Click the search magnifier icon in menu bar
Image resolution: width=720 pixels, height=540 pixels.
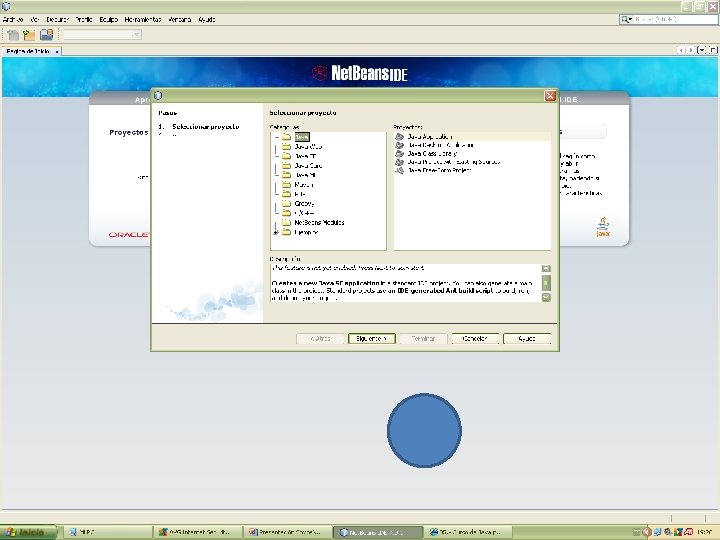point(625,19)
